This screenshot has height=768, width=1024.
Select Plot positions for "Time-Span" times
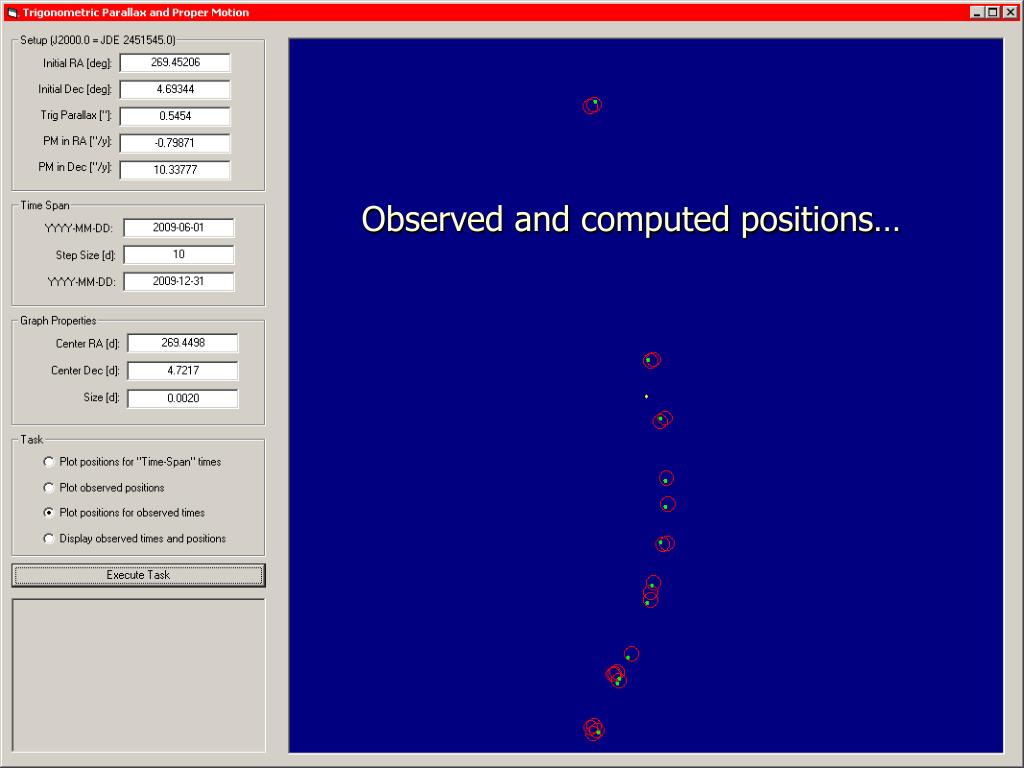coord(133,462)
